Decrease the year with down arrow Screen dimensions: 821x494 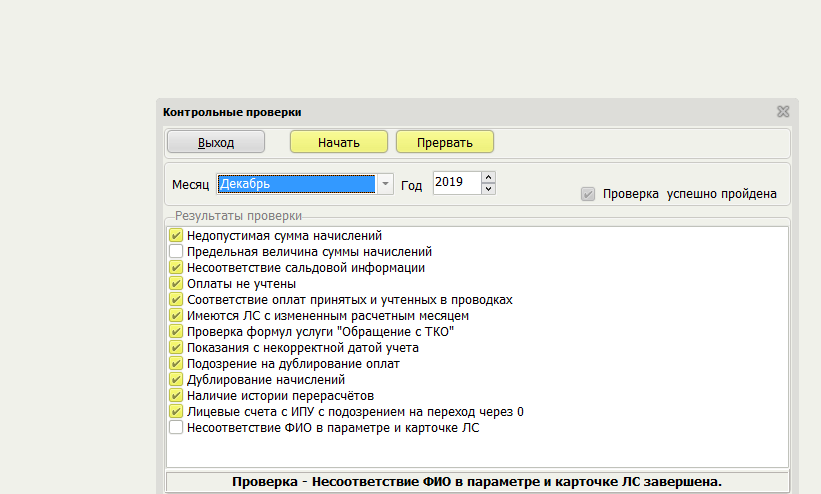488,189
